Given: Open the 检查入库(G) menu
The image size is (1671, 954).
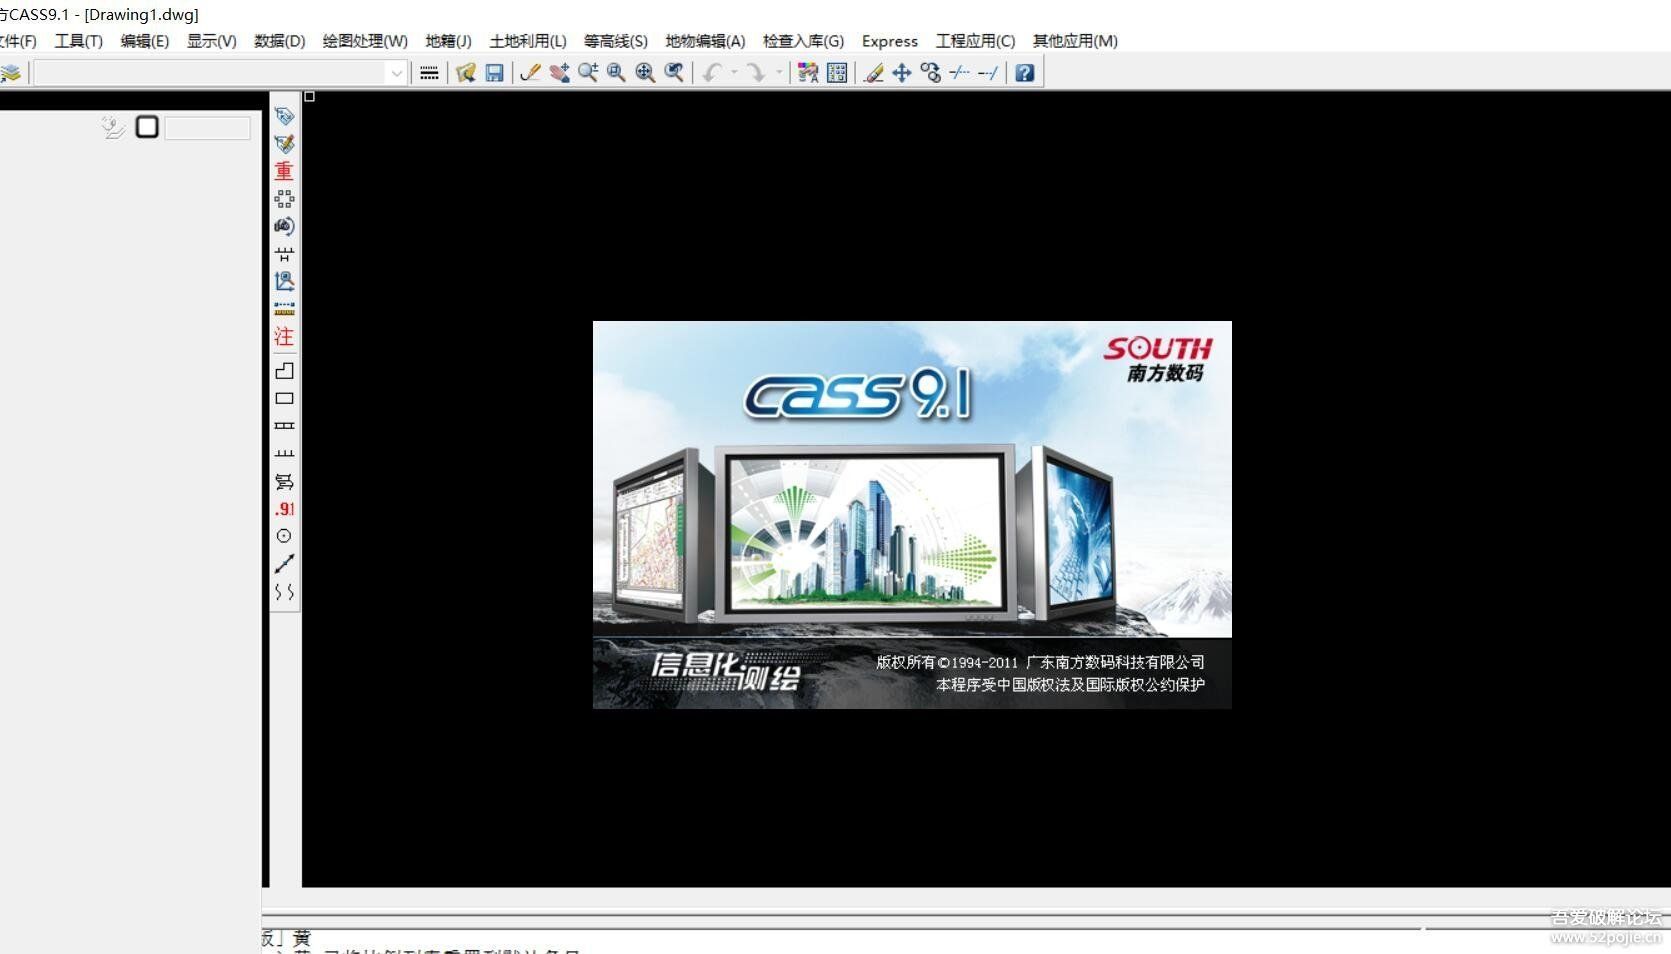Looking at the screenshot, I should [803, 41].
